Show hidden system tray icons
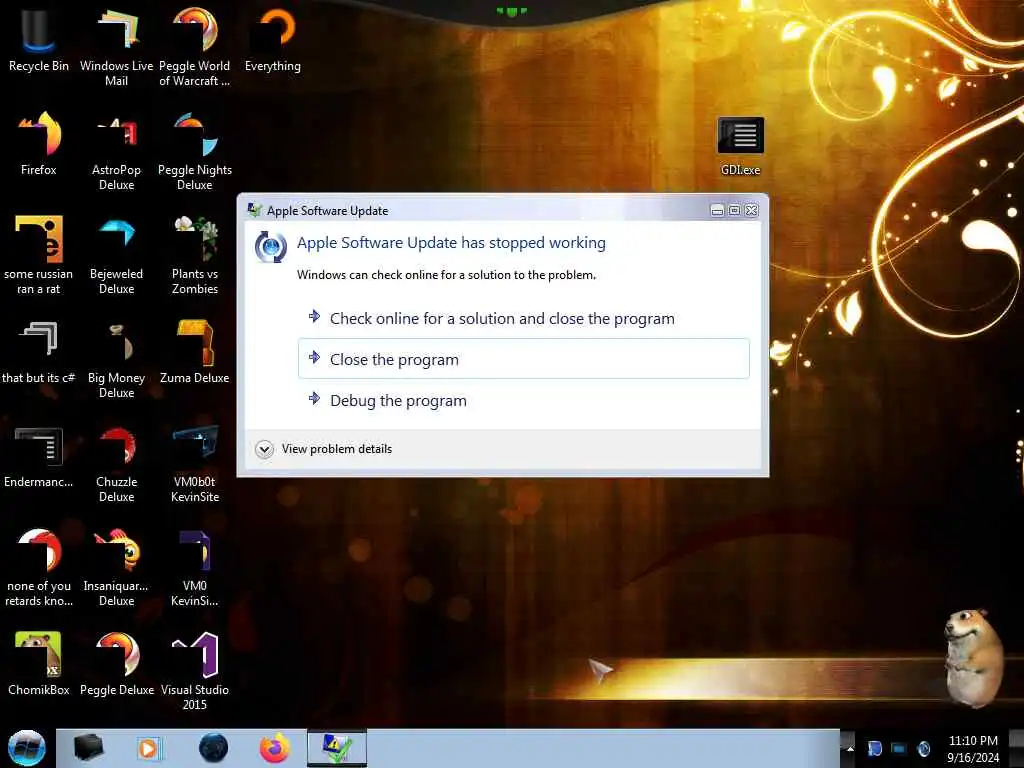1024x768 pixels. (850, 748)
